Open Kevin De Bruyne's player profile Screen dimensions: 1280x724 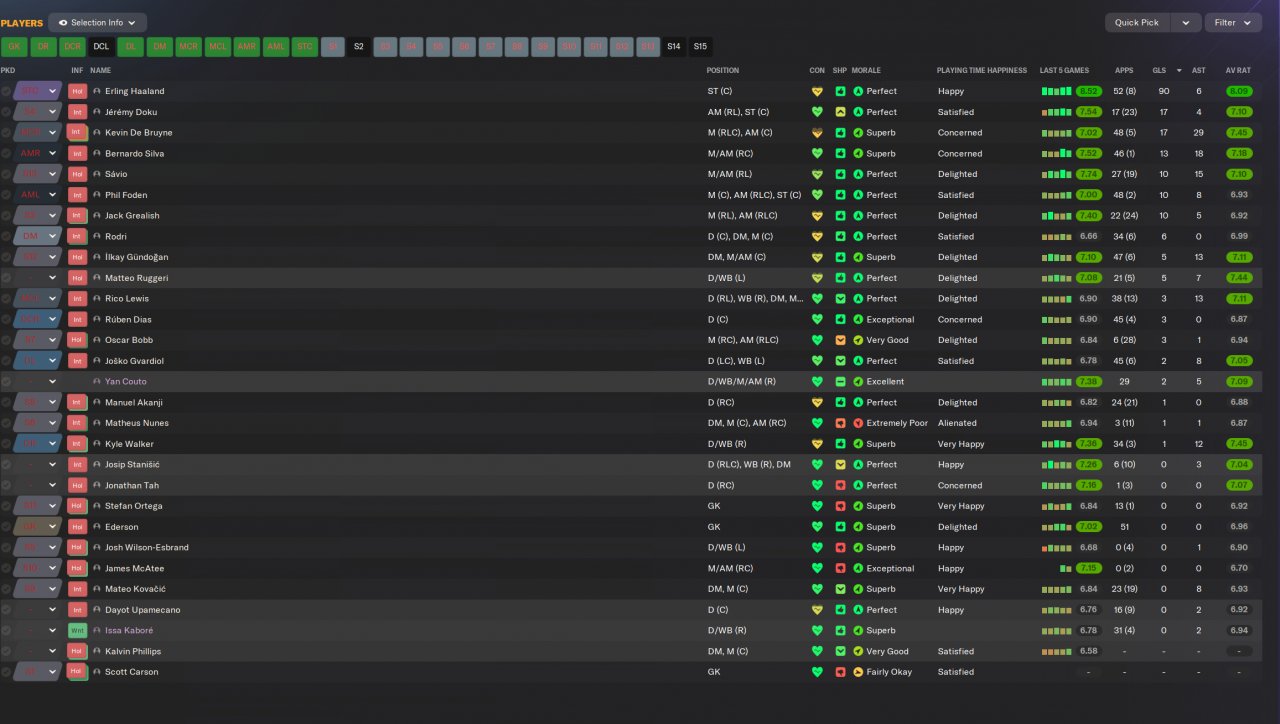(x=138, y=133)
